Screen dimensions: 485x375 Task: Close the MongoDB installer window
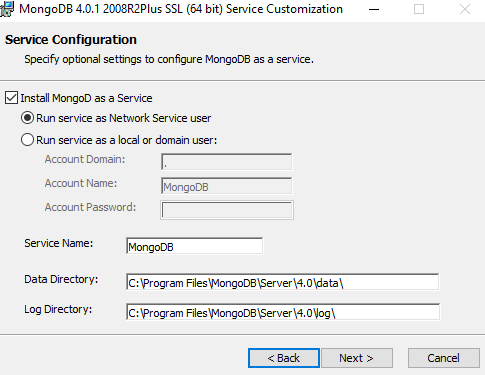coord(465,9)
